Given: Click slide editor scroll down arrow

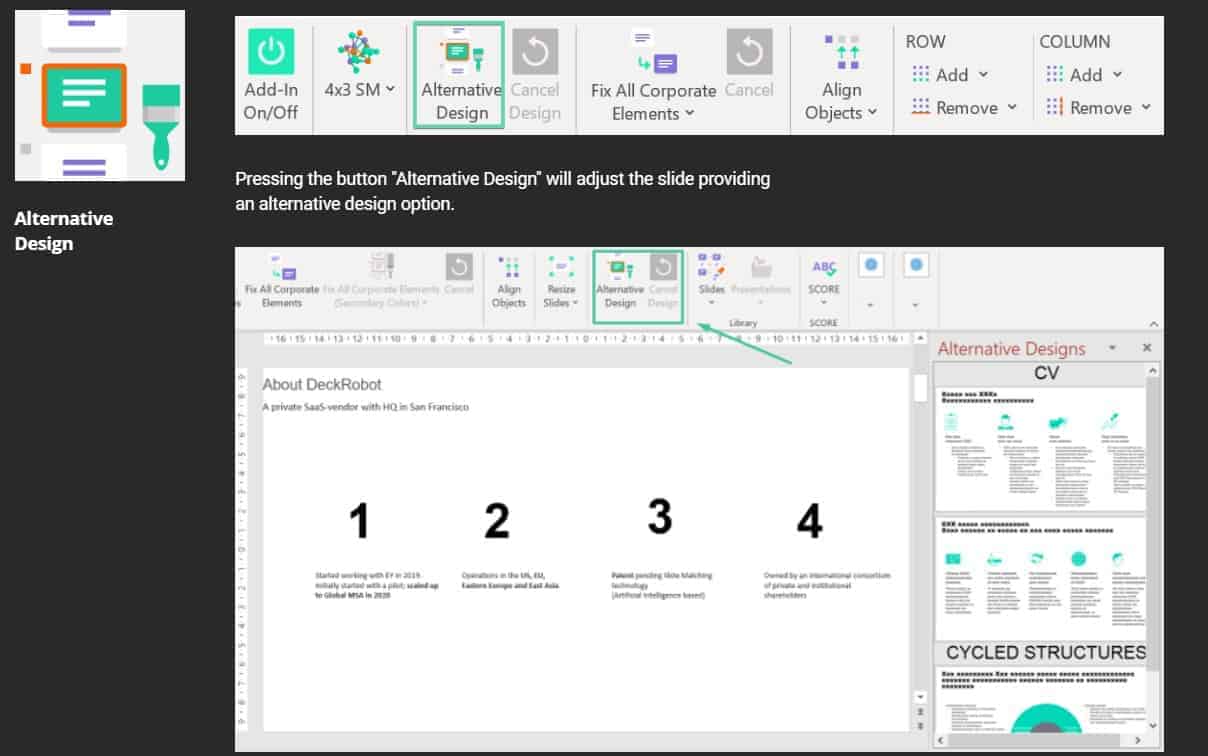Looking at the screenshot, I should click(x=920, y=695).
